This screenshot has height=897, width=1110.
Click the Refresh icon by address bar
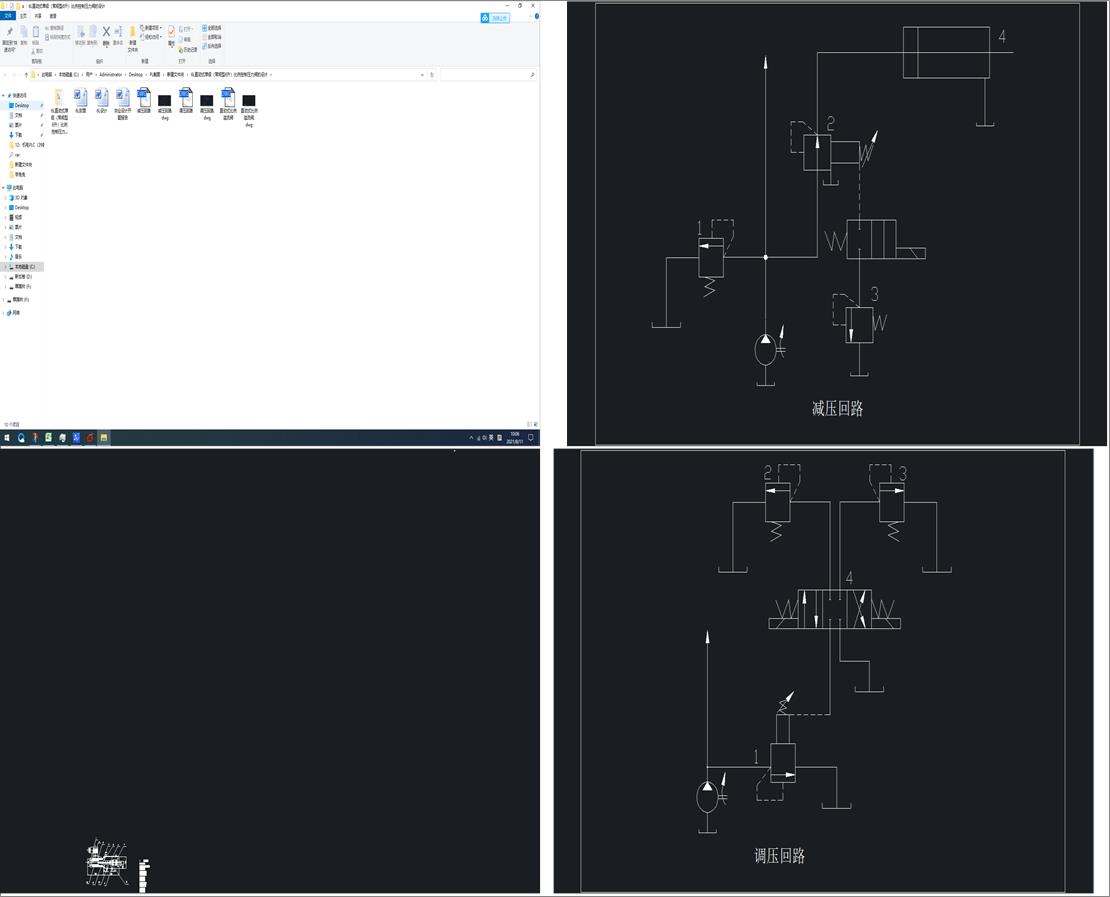click(x=432, y=74)
